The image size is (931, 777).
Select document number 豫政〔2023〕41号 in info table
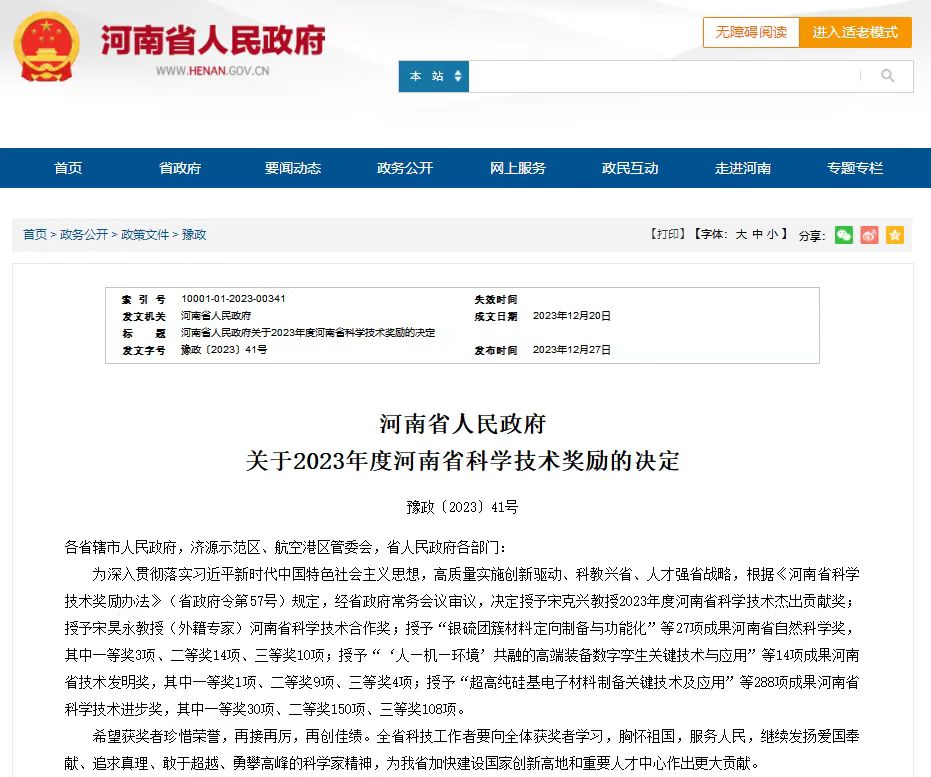(x=224, y=350)
